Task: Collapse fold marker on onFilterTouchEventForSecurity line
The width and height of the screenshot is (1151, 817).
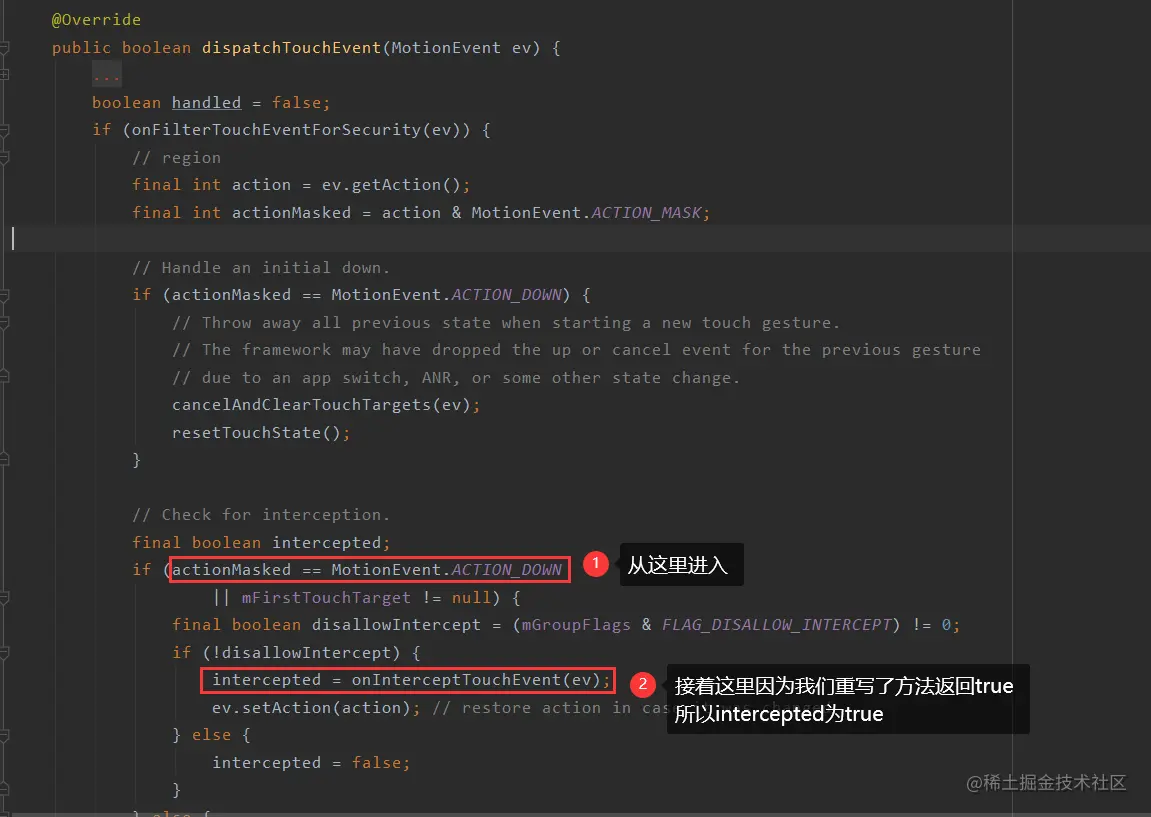Action: pos(4,130)
